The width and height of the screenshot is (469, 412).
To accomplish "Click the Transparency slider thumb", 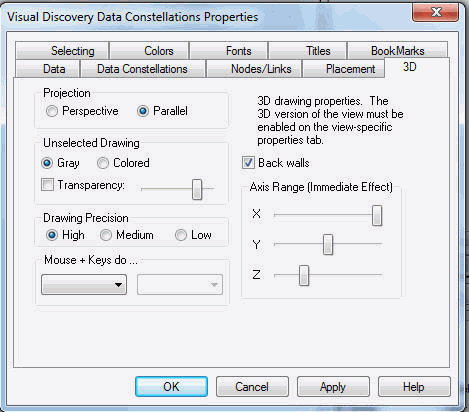I will (x=197, y=189).
